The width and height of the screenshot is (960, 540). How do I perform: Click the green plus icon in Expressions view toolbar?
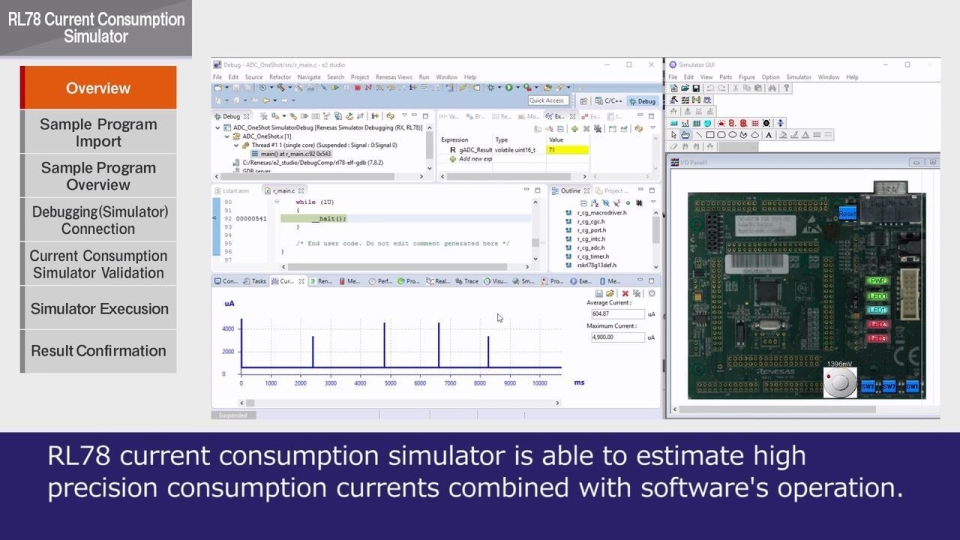pos(575,129)
